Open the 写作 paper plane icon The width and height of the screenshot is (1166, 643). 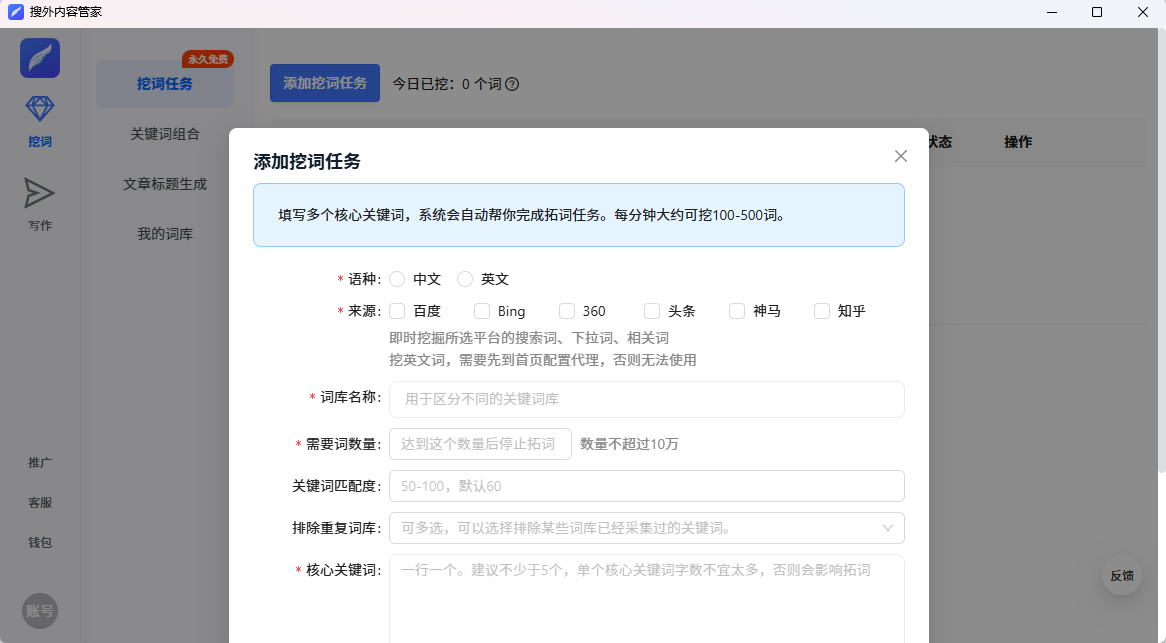[40, 193]
